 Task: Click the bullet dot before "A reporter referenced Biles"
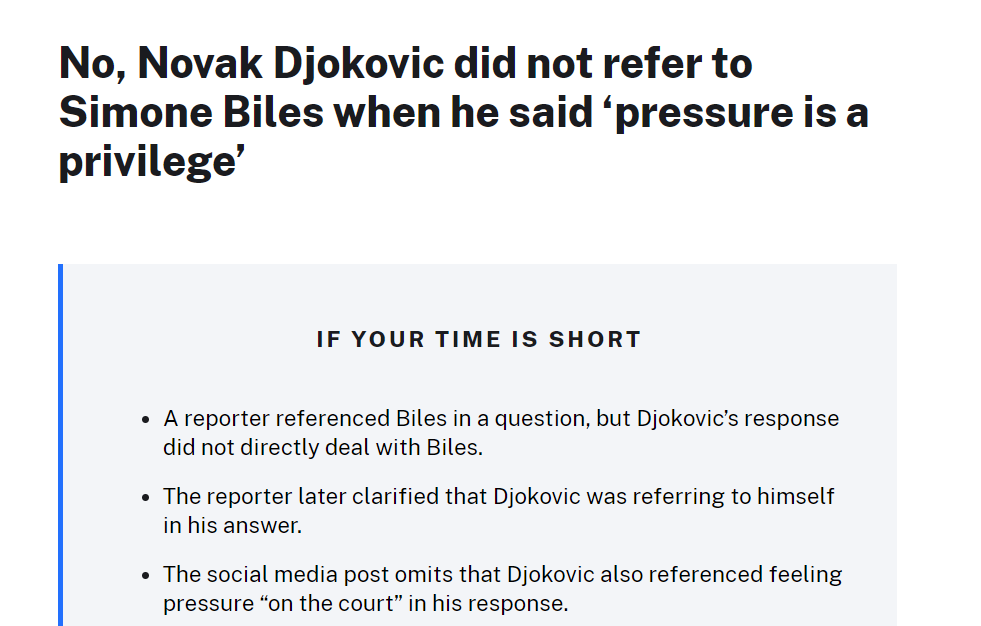point(146,420)
